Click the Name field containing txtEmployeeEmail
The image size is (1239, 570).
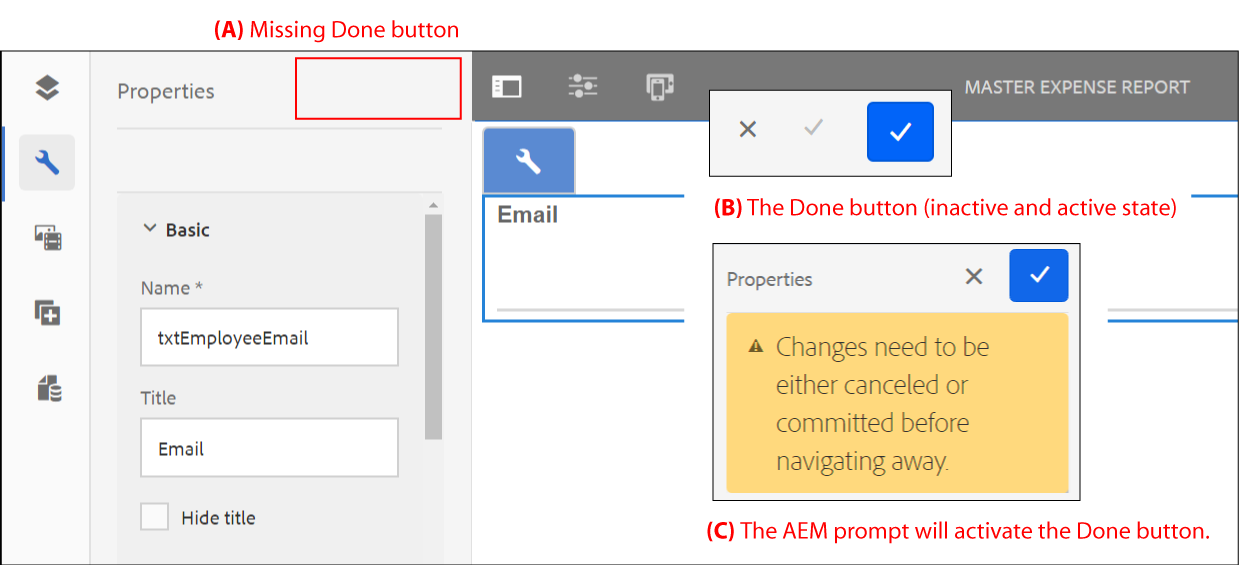(269, 337)
